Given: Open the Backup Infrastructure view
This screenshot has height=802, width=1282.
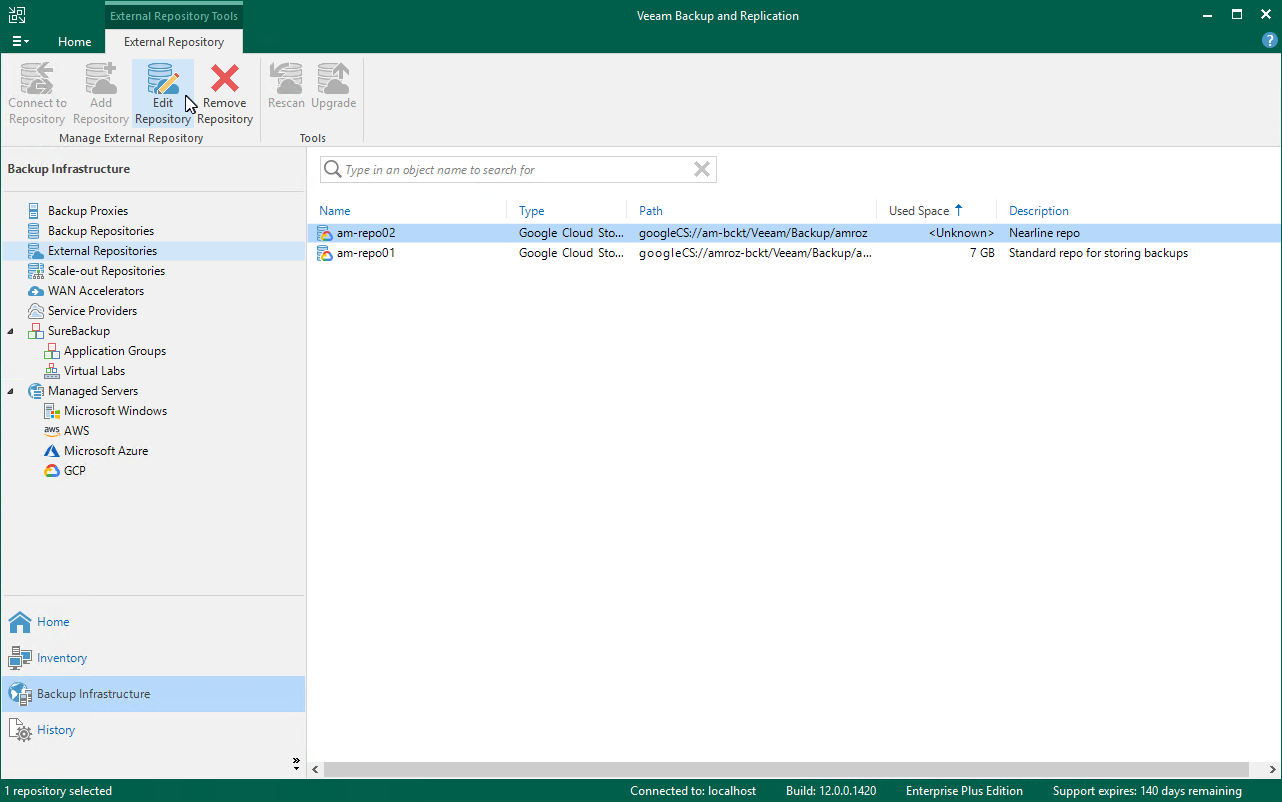Looking at the screenshot, I should 153,694.
